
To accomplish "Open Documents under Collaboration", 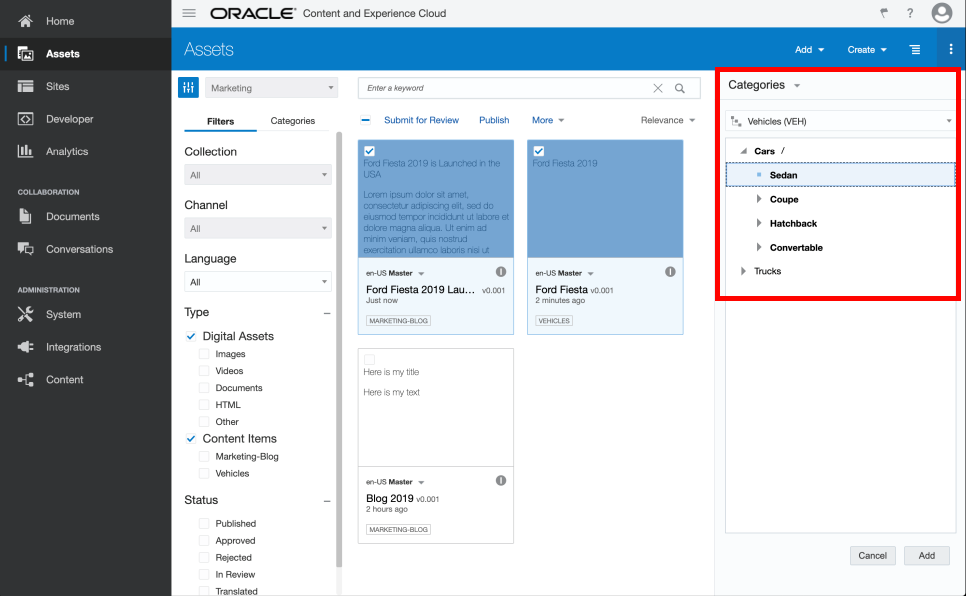I will tap(72, 216).
